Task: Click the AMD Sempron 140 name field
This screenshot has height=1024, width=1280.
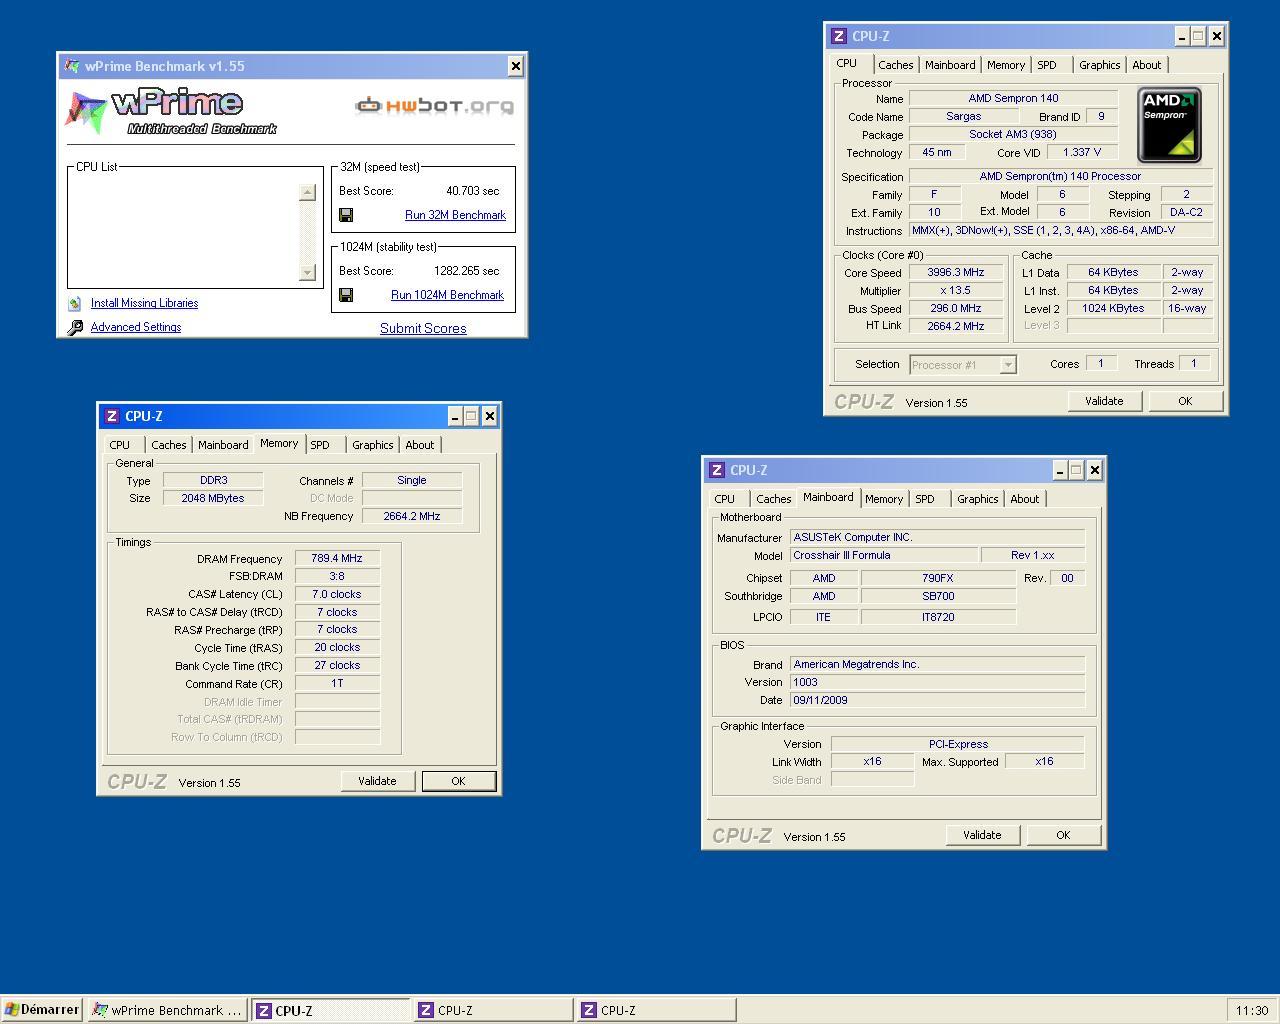Action: click(1013, 98)
